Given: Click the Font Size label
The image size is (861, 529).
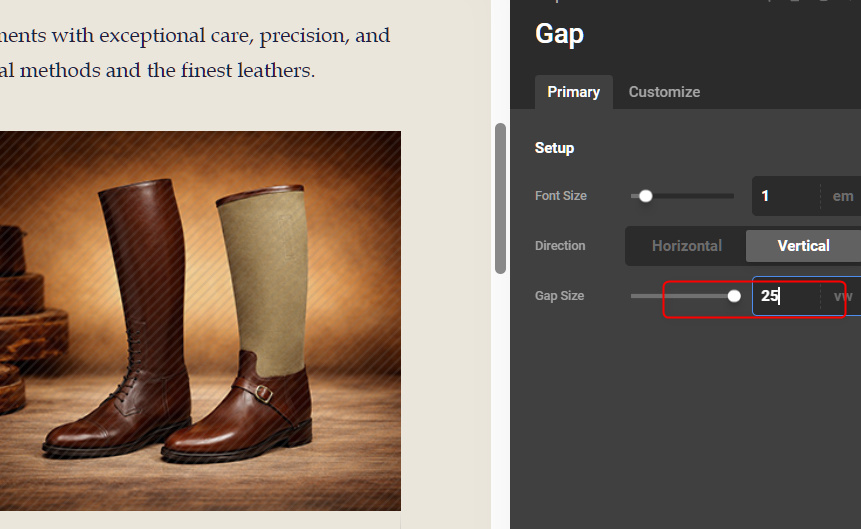Looking at the screenshot, I should tap(561, 196).
